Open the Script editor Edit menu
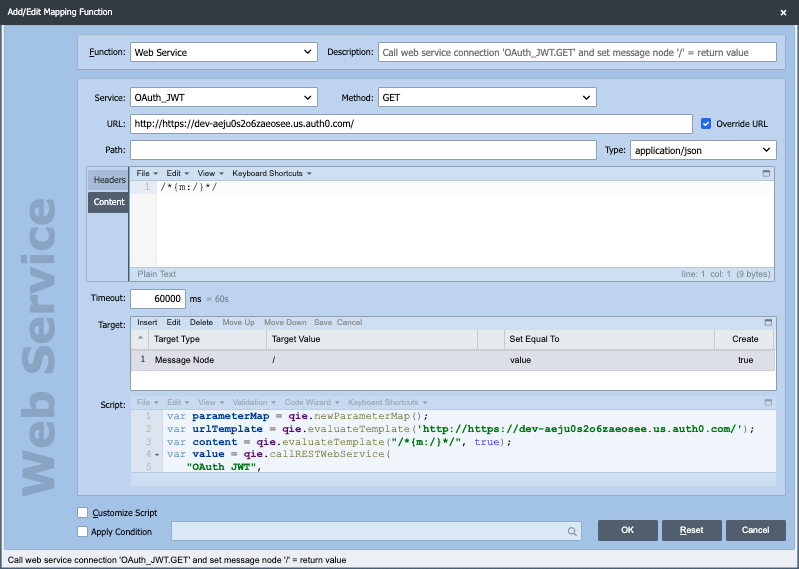Image resolution: width=799 pixels, height=569 pixels. [178, 402]
